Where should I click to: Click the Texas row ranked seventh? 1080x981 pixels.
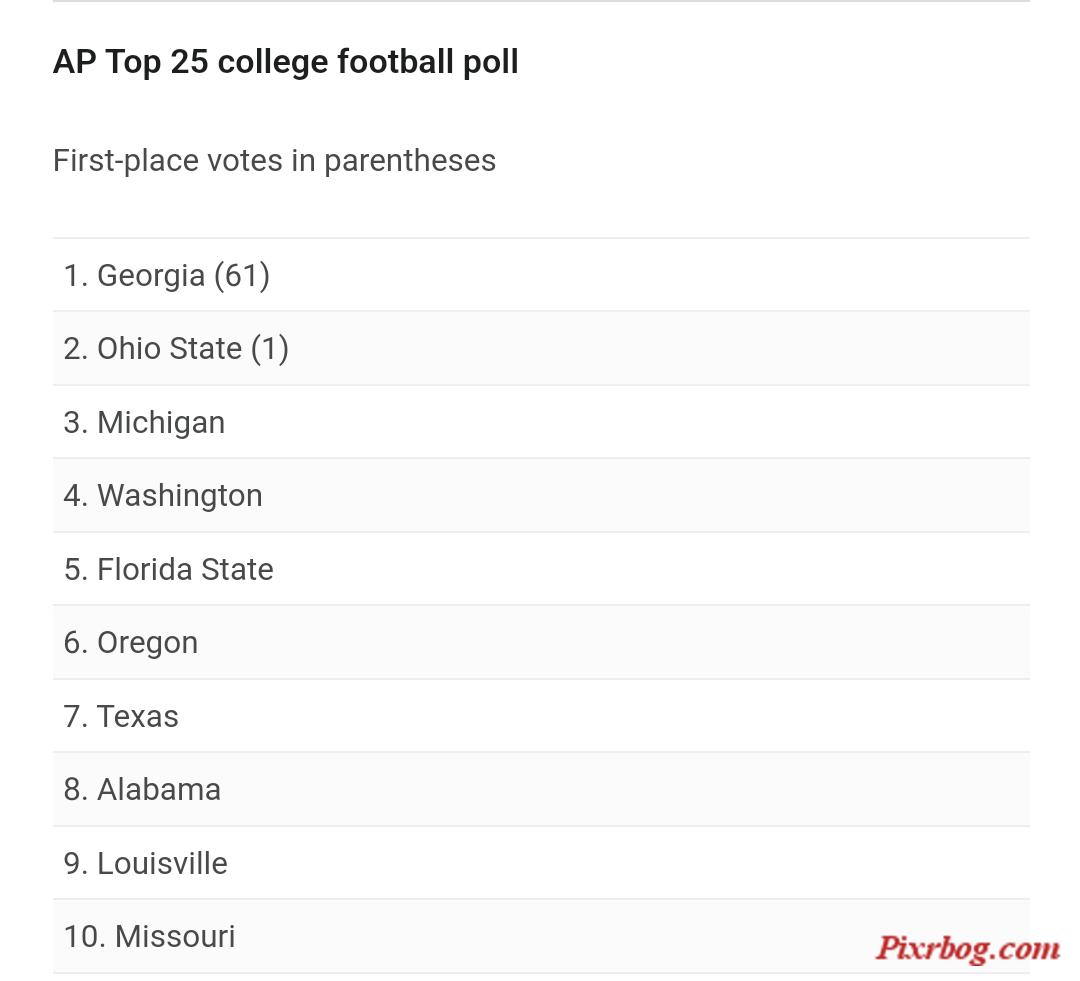pos(541,716)
